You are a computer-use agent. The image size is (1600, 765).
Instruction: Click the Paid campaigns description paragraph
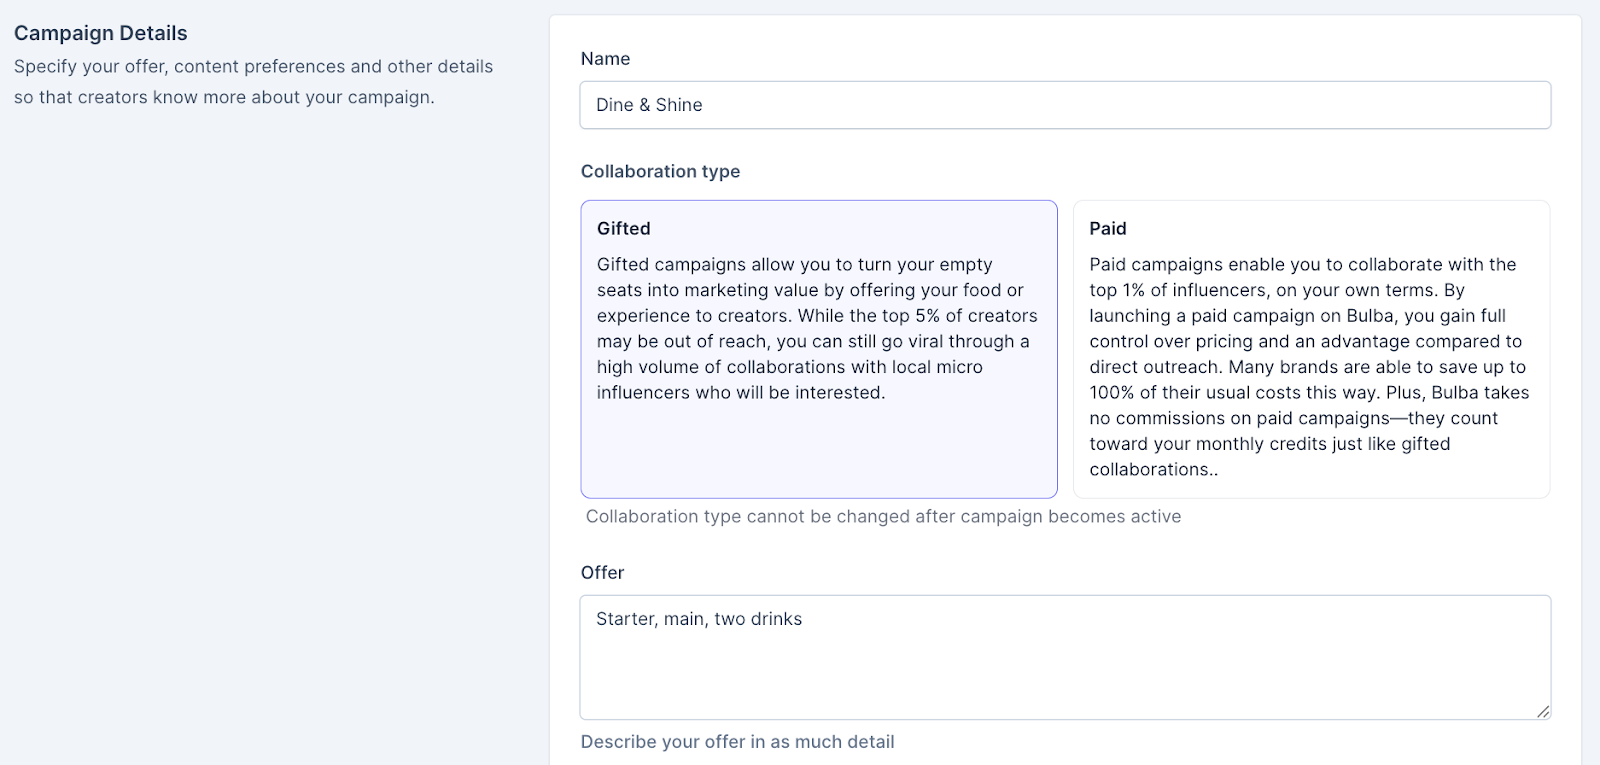(1309, 366)
